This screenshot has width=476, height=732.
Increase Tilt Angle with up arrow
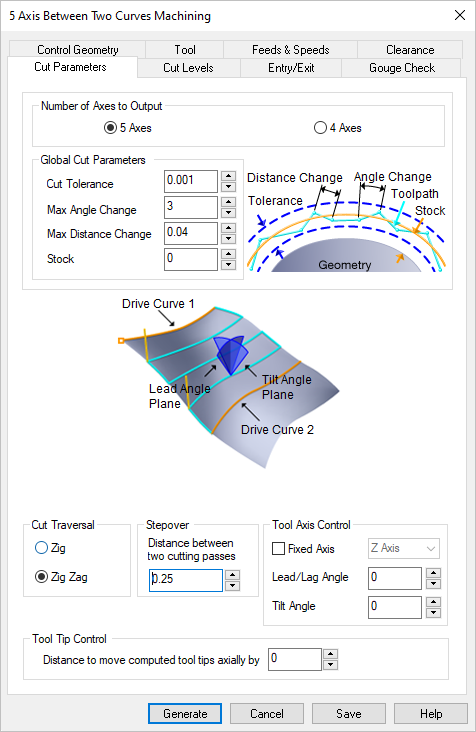point(434,602)
